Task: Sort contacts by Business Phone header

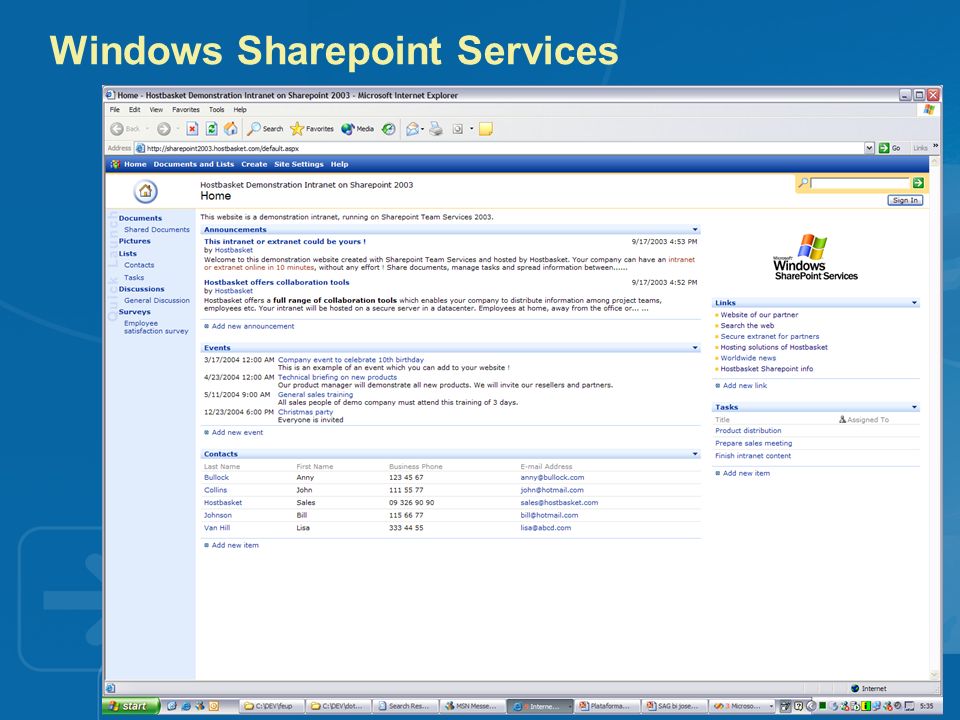Action: pos(415,467)
